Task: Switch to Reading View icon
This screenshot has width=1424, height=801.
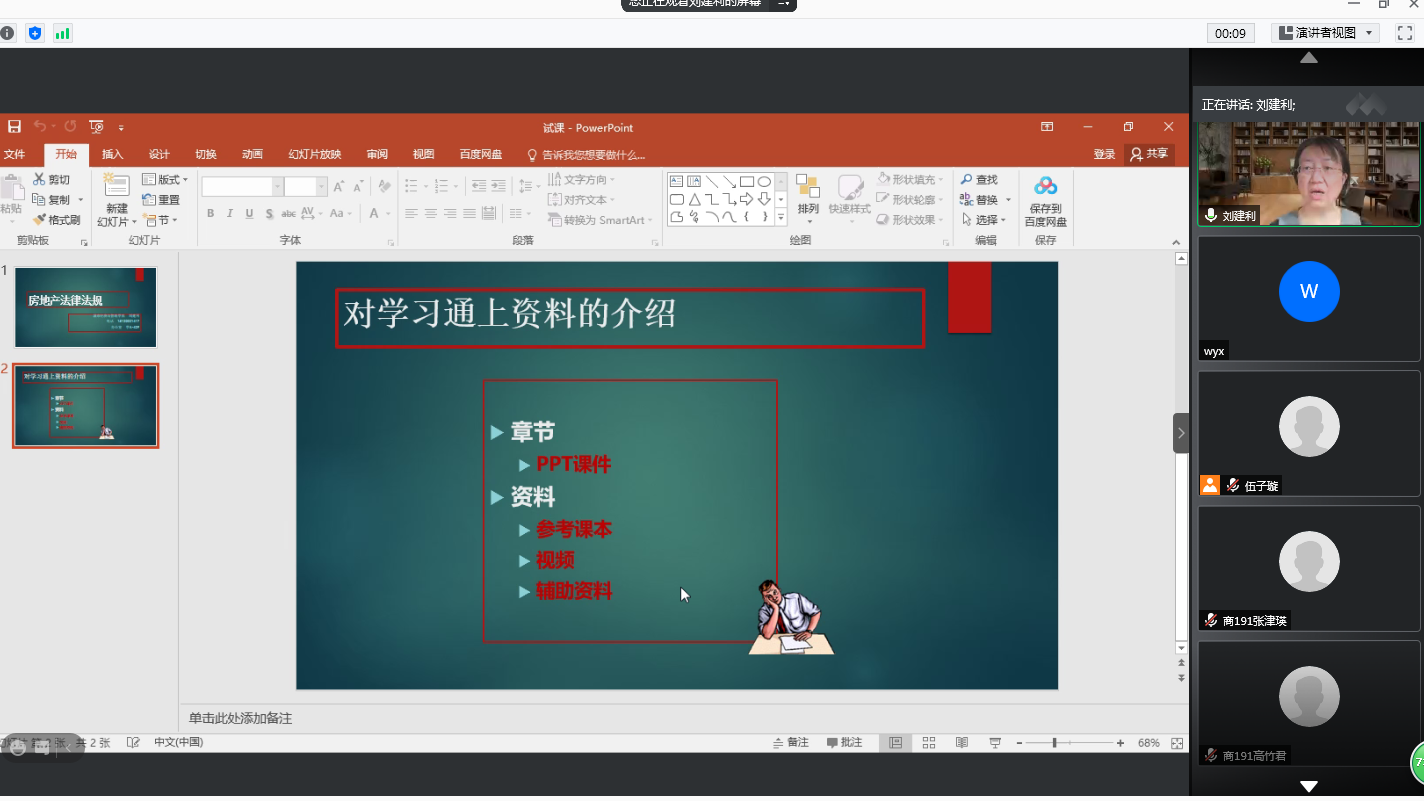Action: tap(961, 743)
